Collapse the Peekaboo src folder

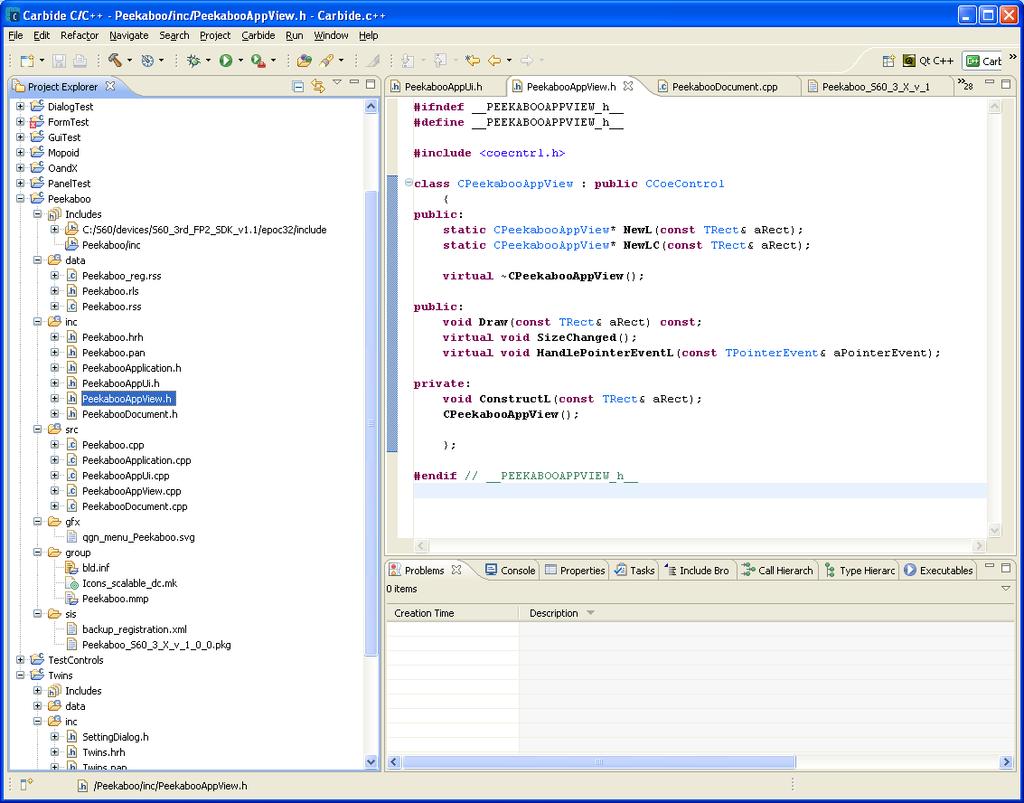pyautogui.click(x=37, y=430)
